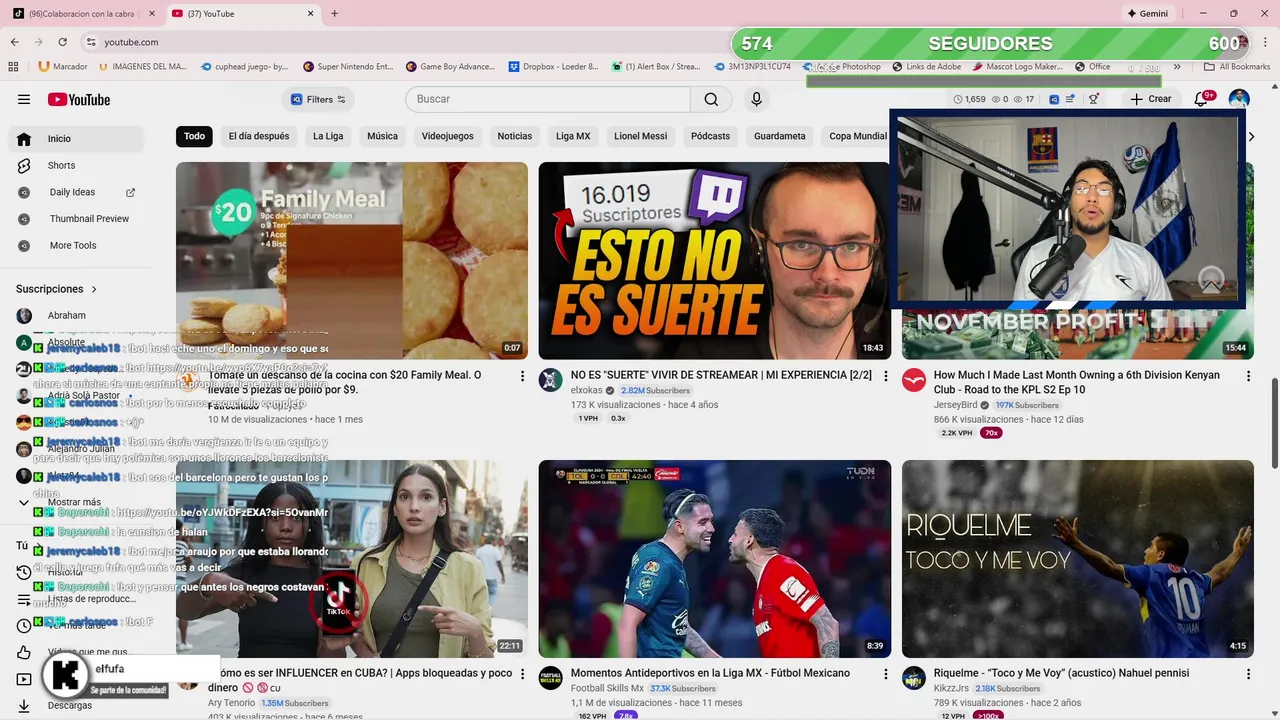Select the Videojuegos chip
The width and height of the screenshot is (1280, 720).
[x=447, y=136]
